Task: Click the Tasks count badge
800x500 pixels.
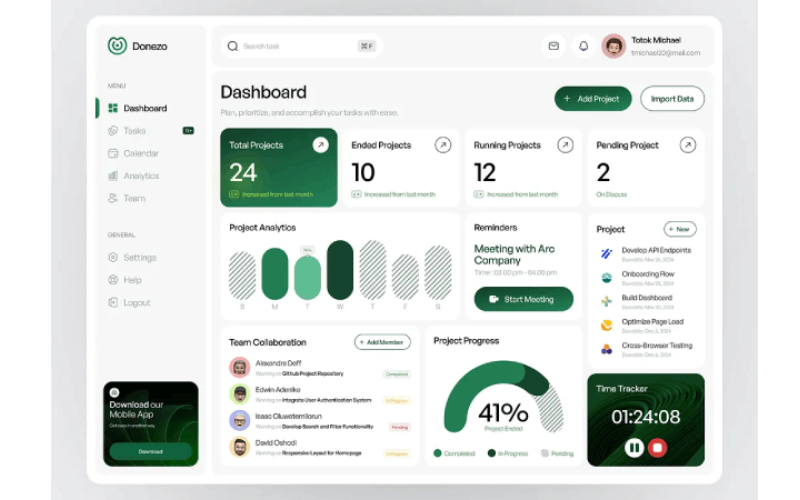Action: pos(188,131)
